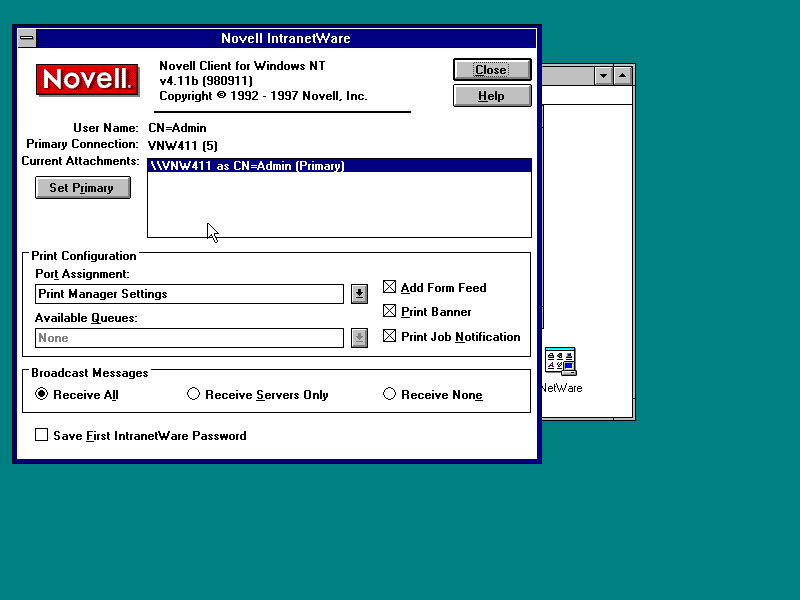800x600 pixels.
Task: Click maximize arrow of background window
Action: (622, 76)
